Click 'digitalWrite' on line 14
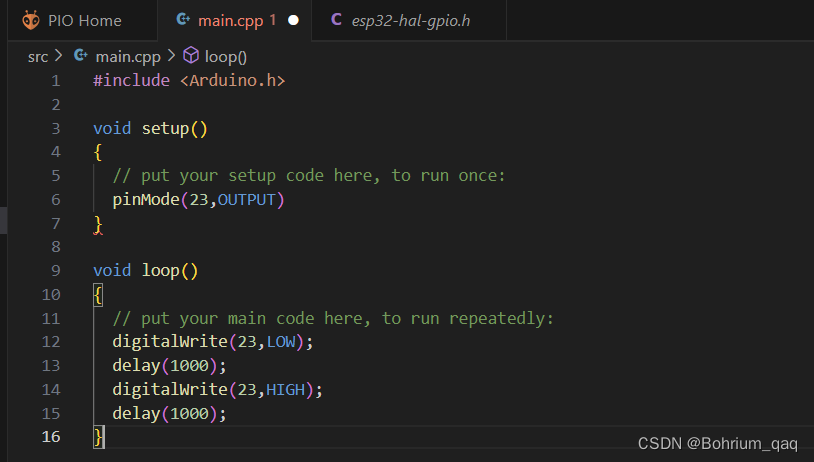 point(170,389)
